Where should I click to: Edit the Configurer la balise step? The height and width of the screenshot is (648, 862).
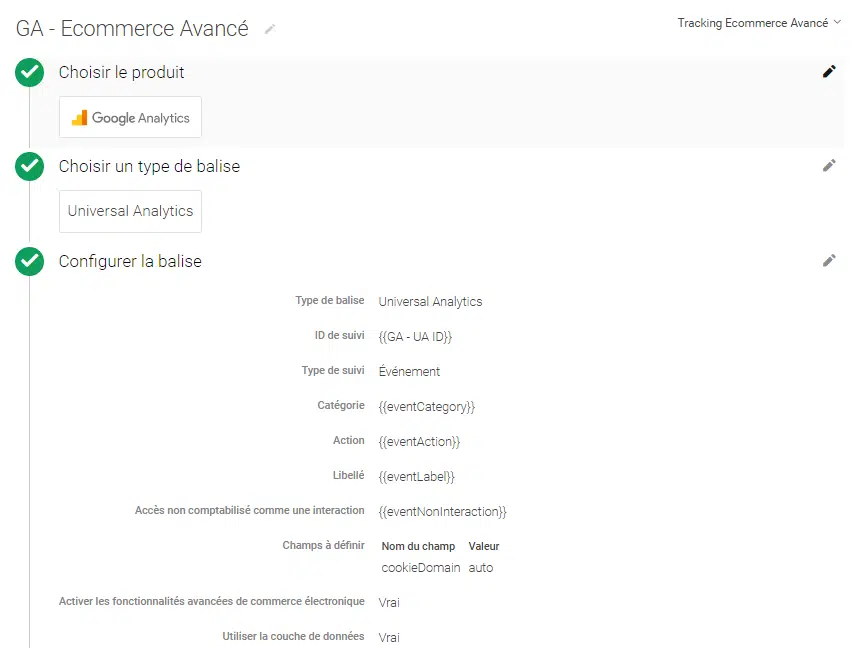pos(828,260)
